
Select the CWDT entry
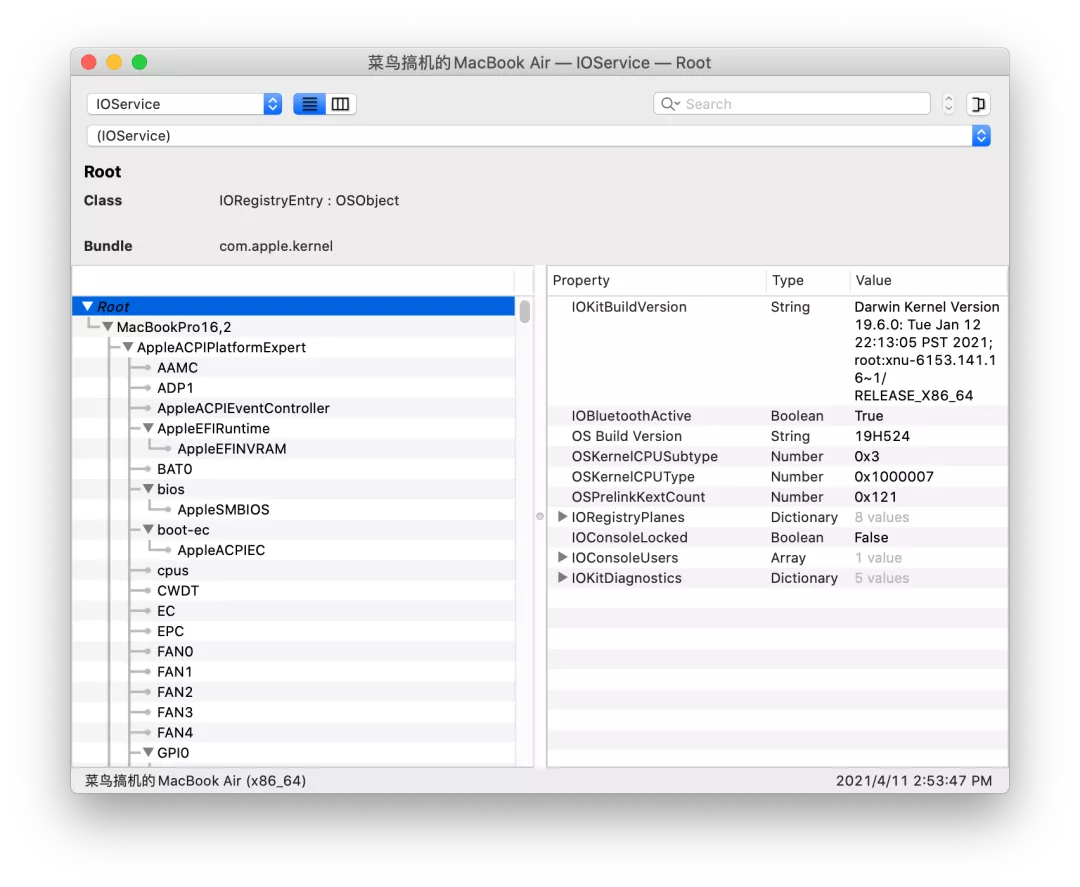(x=178, y=591)
